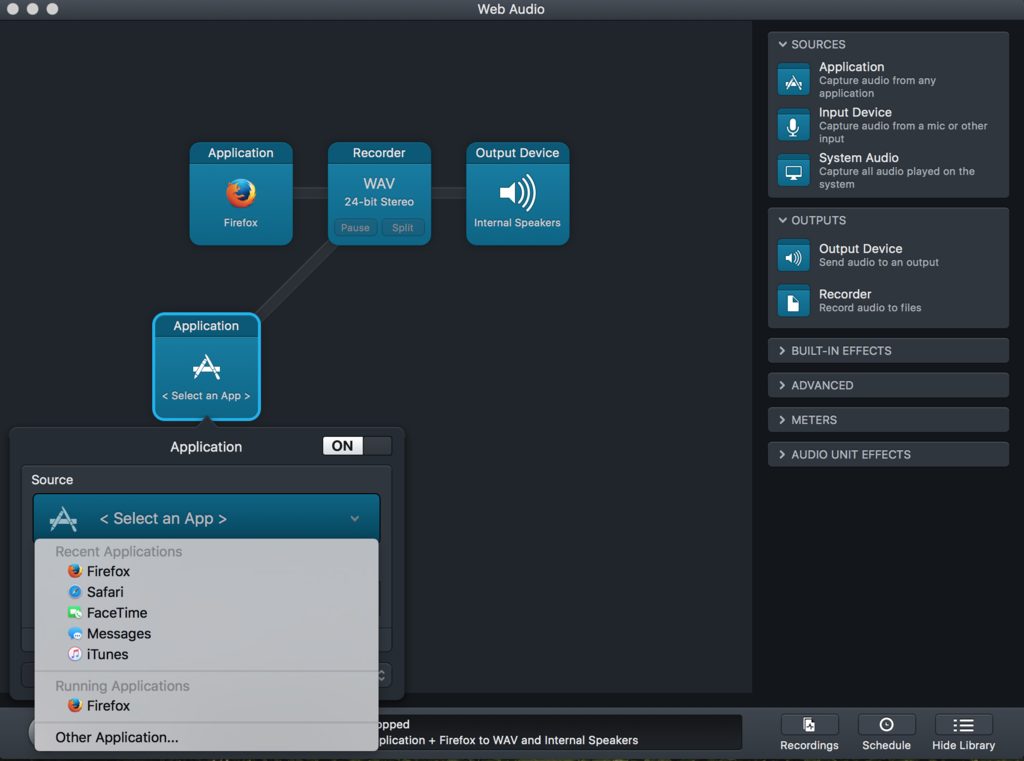1024x761 pixels.
Task: Click WAV 24-bit Stereo format text
Action: 379,192
